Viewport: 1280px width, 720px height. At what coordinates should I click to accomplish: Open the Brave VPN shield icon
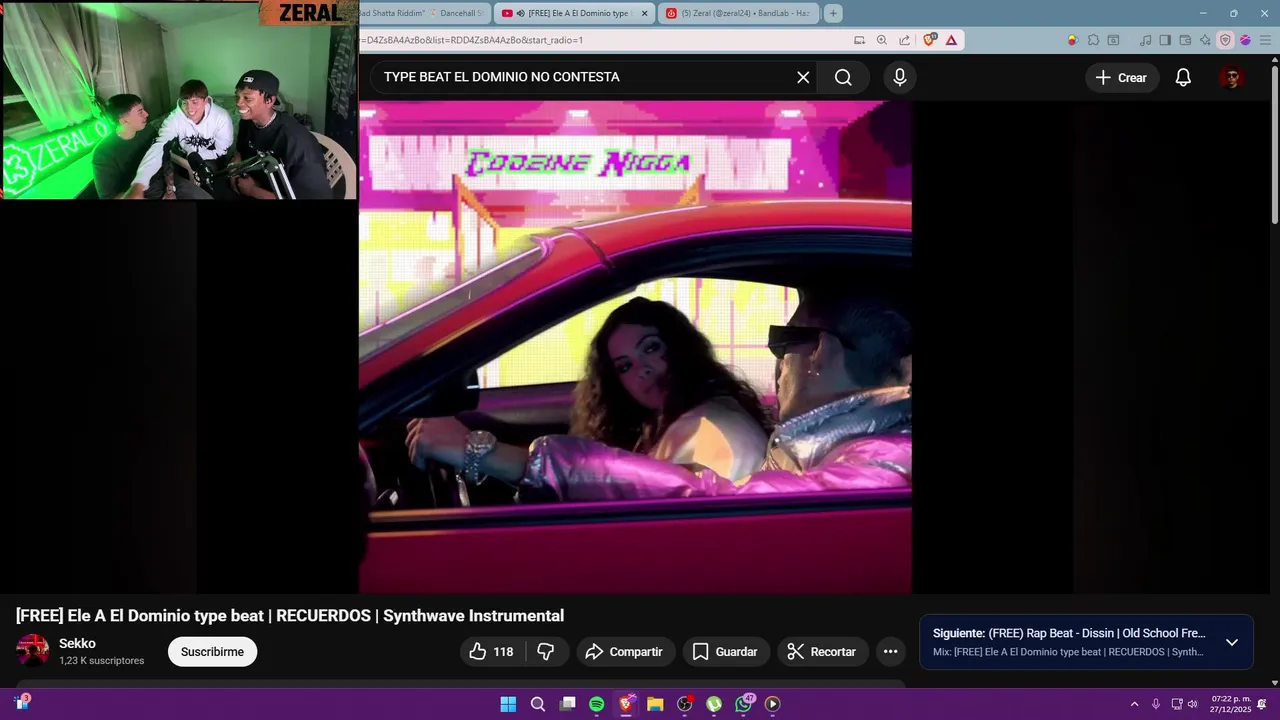[1225, 40]
